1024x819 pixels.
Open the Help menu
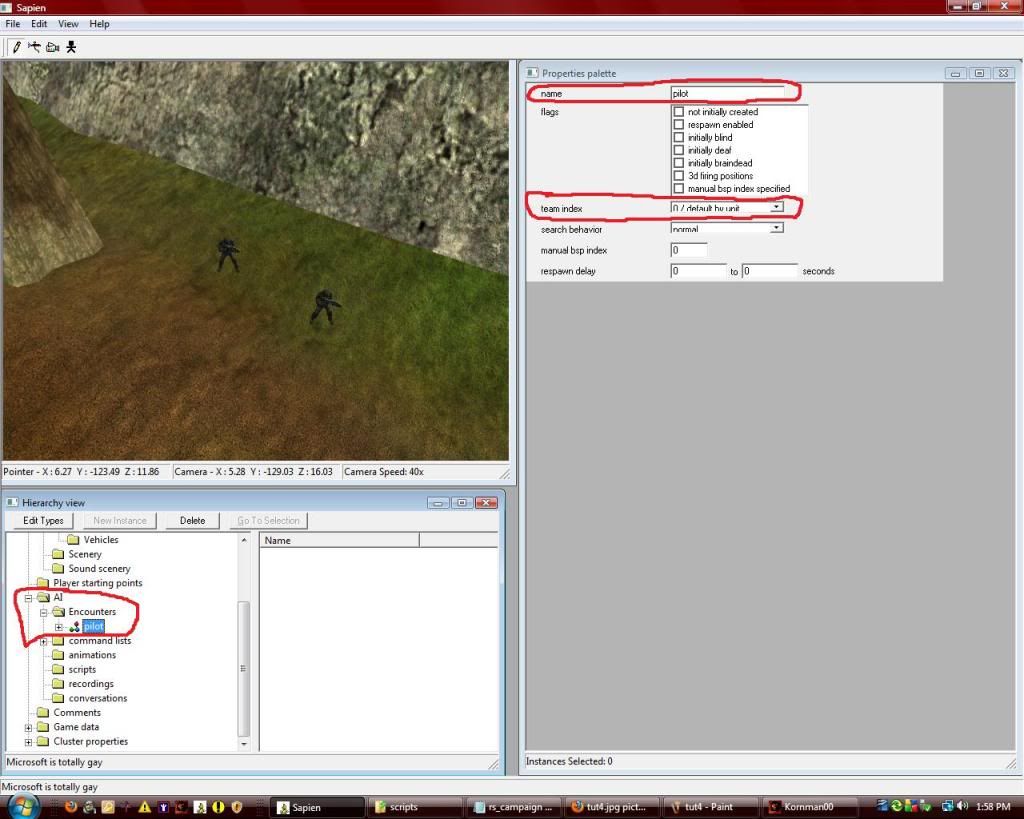tap(99, 24)
